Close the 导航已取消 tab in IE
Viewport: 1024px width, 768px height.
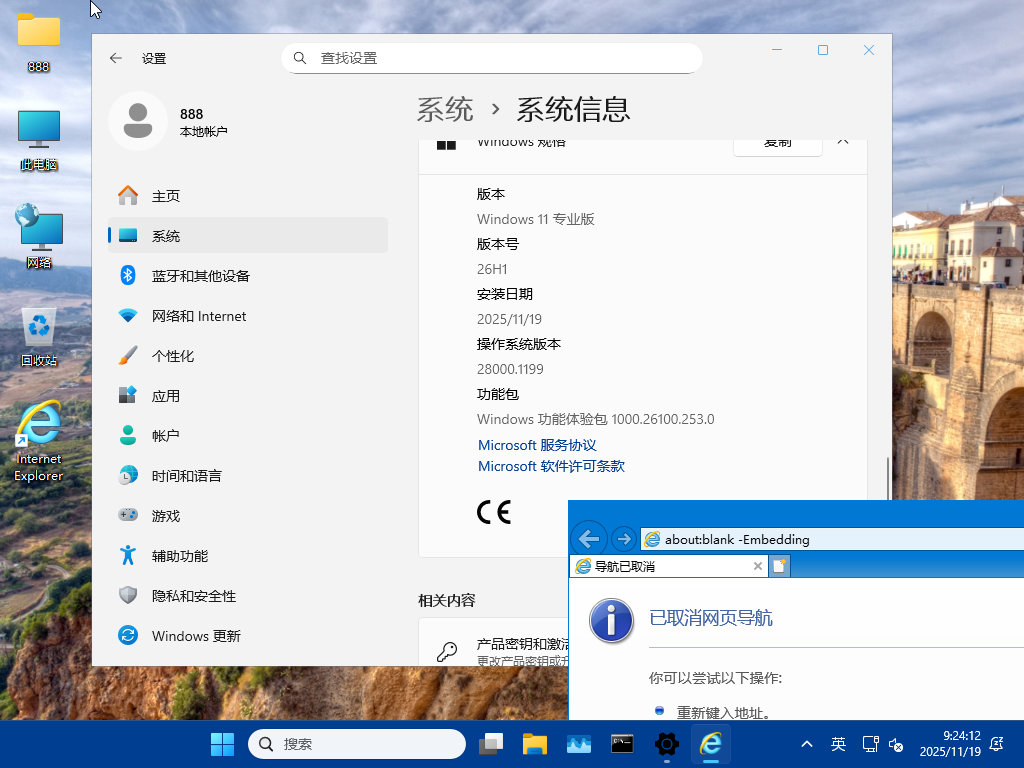[x=758, y=566]
